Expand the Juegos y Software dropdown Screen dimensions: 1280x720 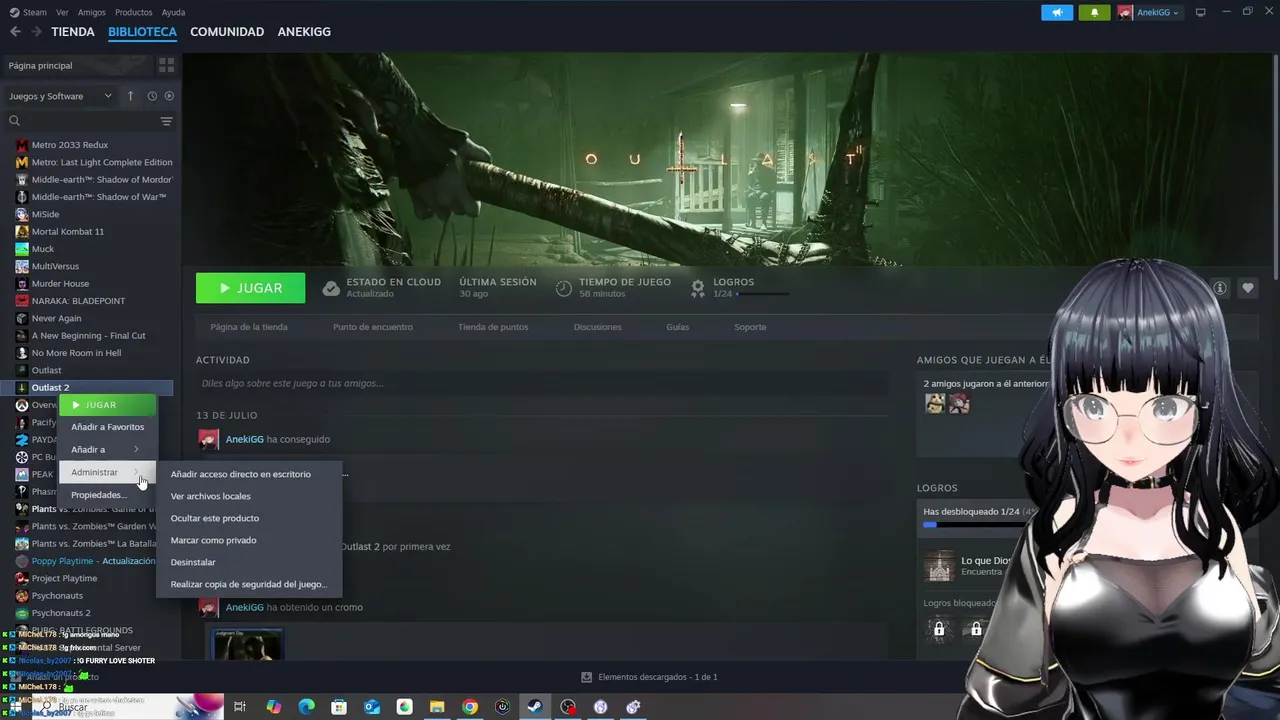click(60, 96)
